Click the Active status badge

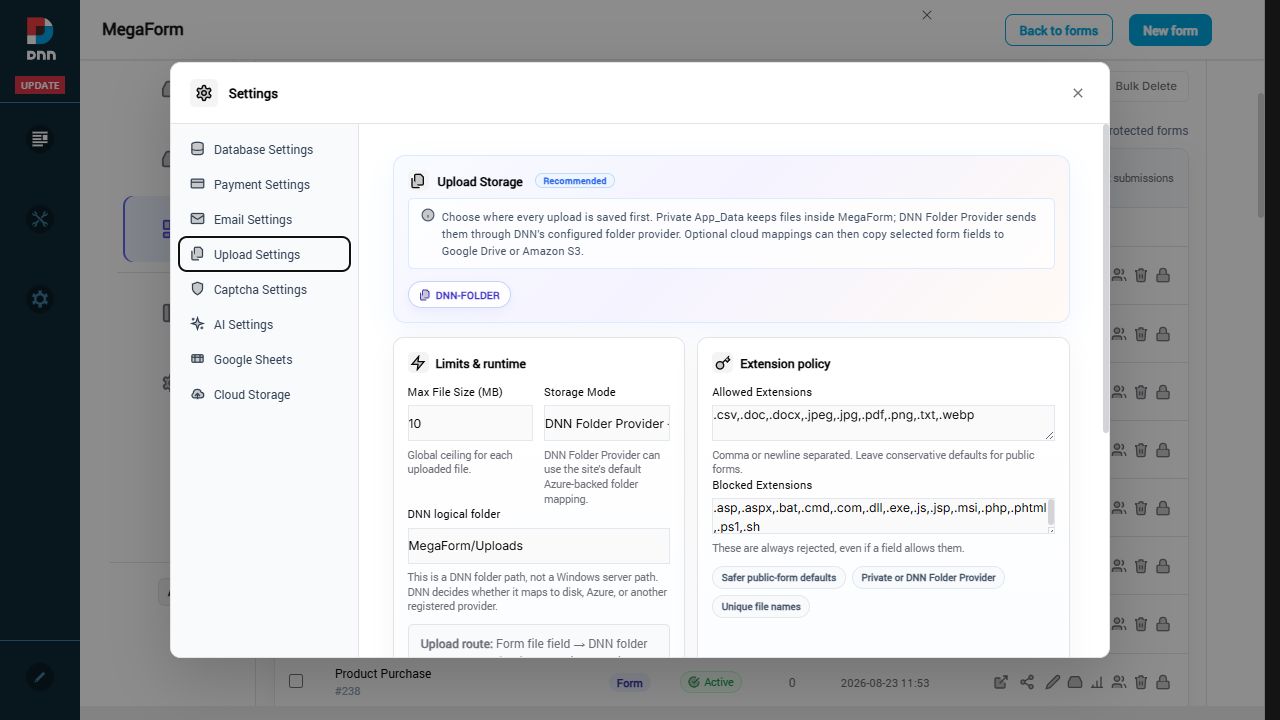pos(710,683)
